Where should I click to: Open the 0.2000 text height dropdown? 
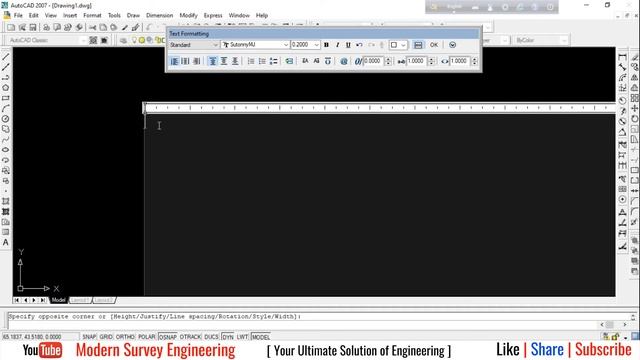(305, 45)
